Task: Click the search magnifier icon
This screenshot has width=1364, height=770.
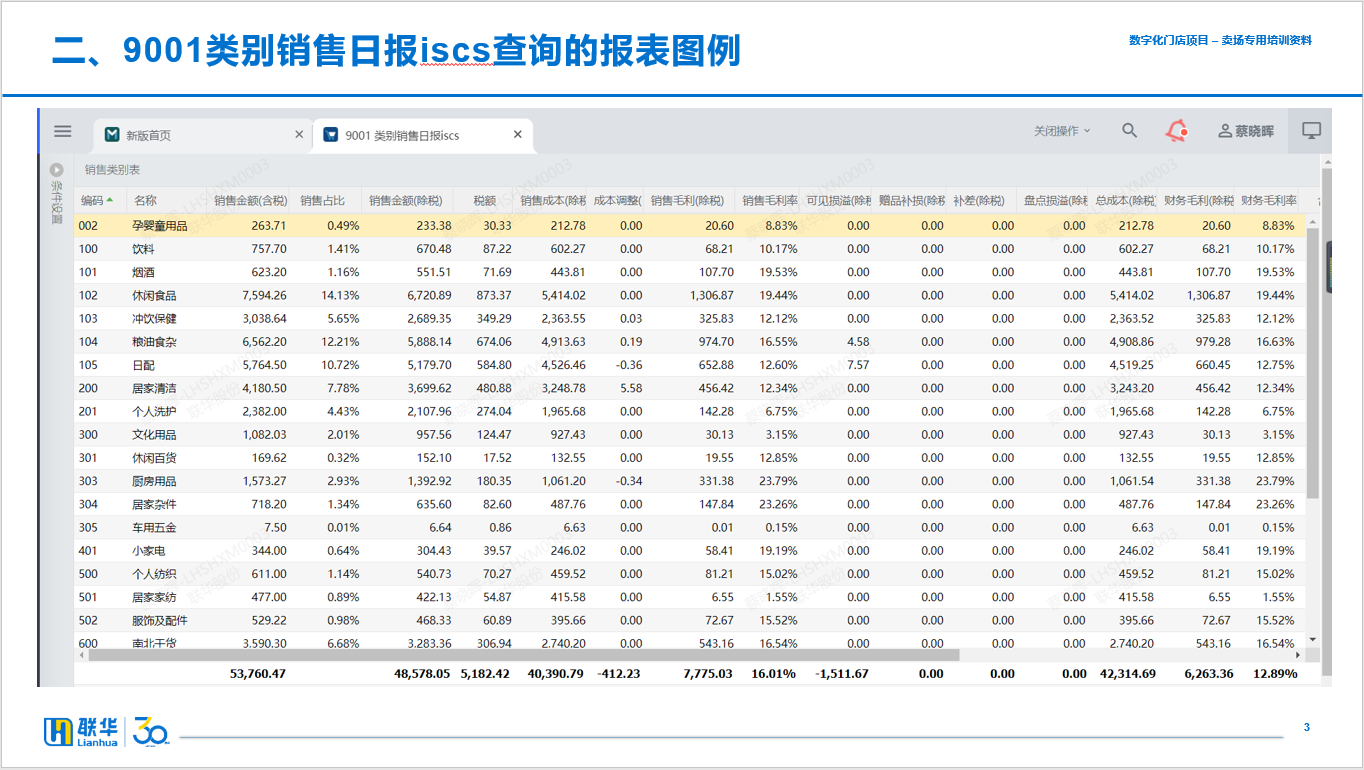Action: pos(1129,131)
